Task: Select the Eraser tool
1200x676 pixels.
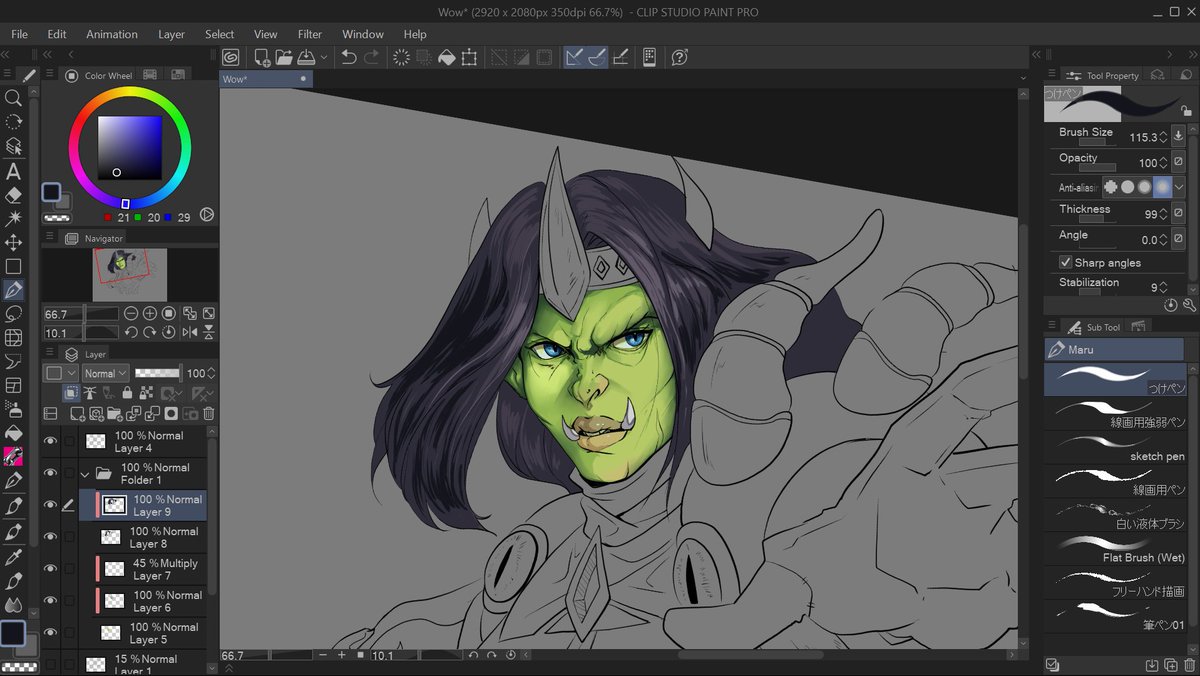Action: [13, 194]
